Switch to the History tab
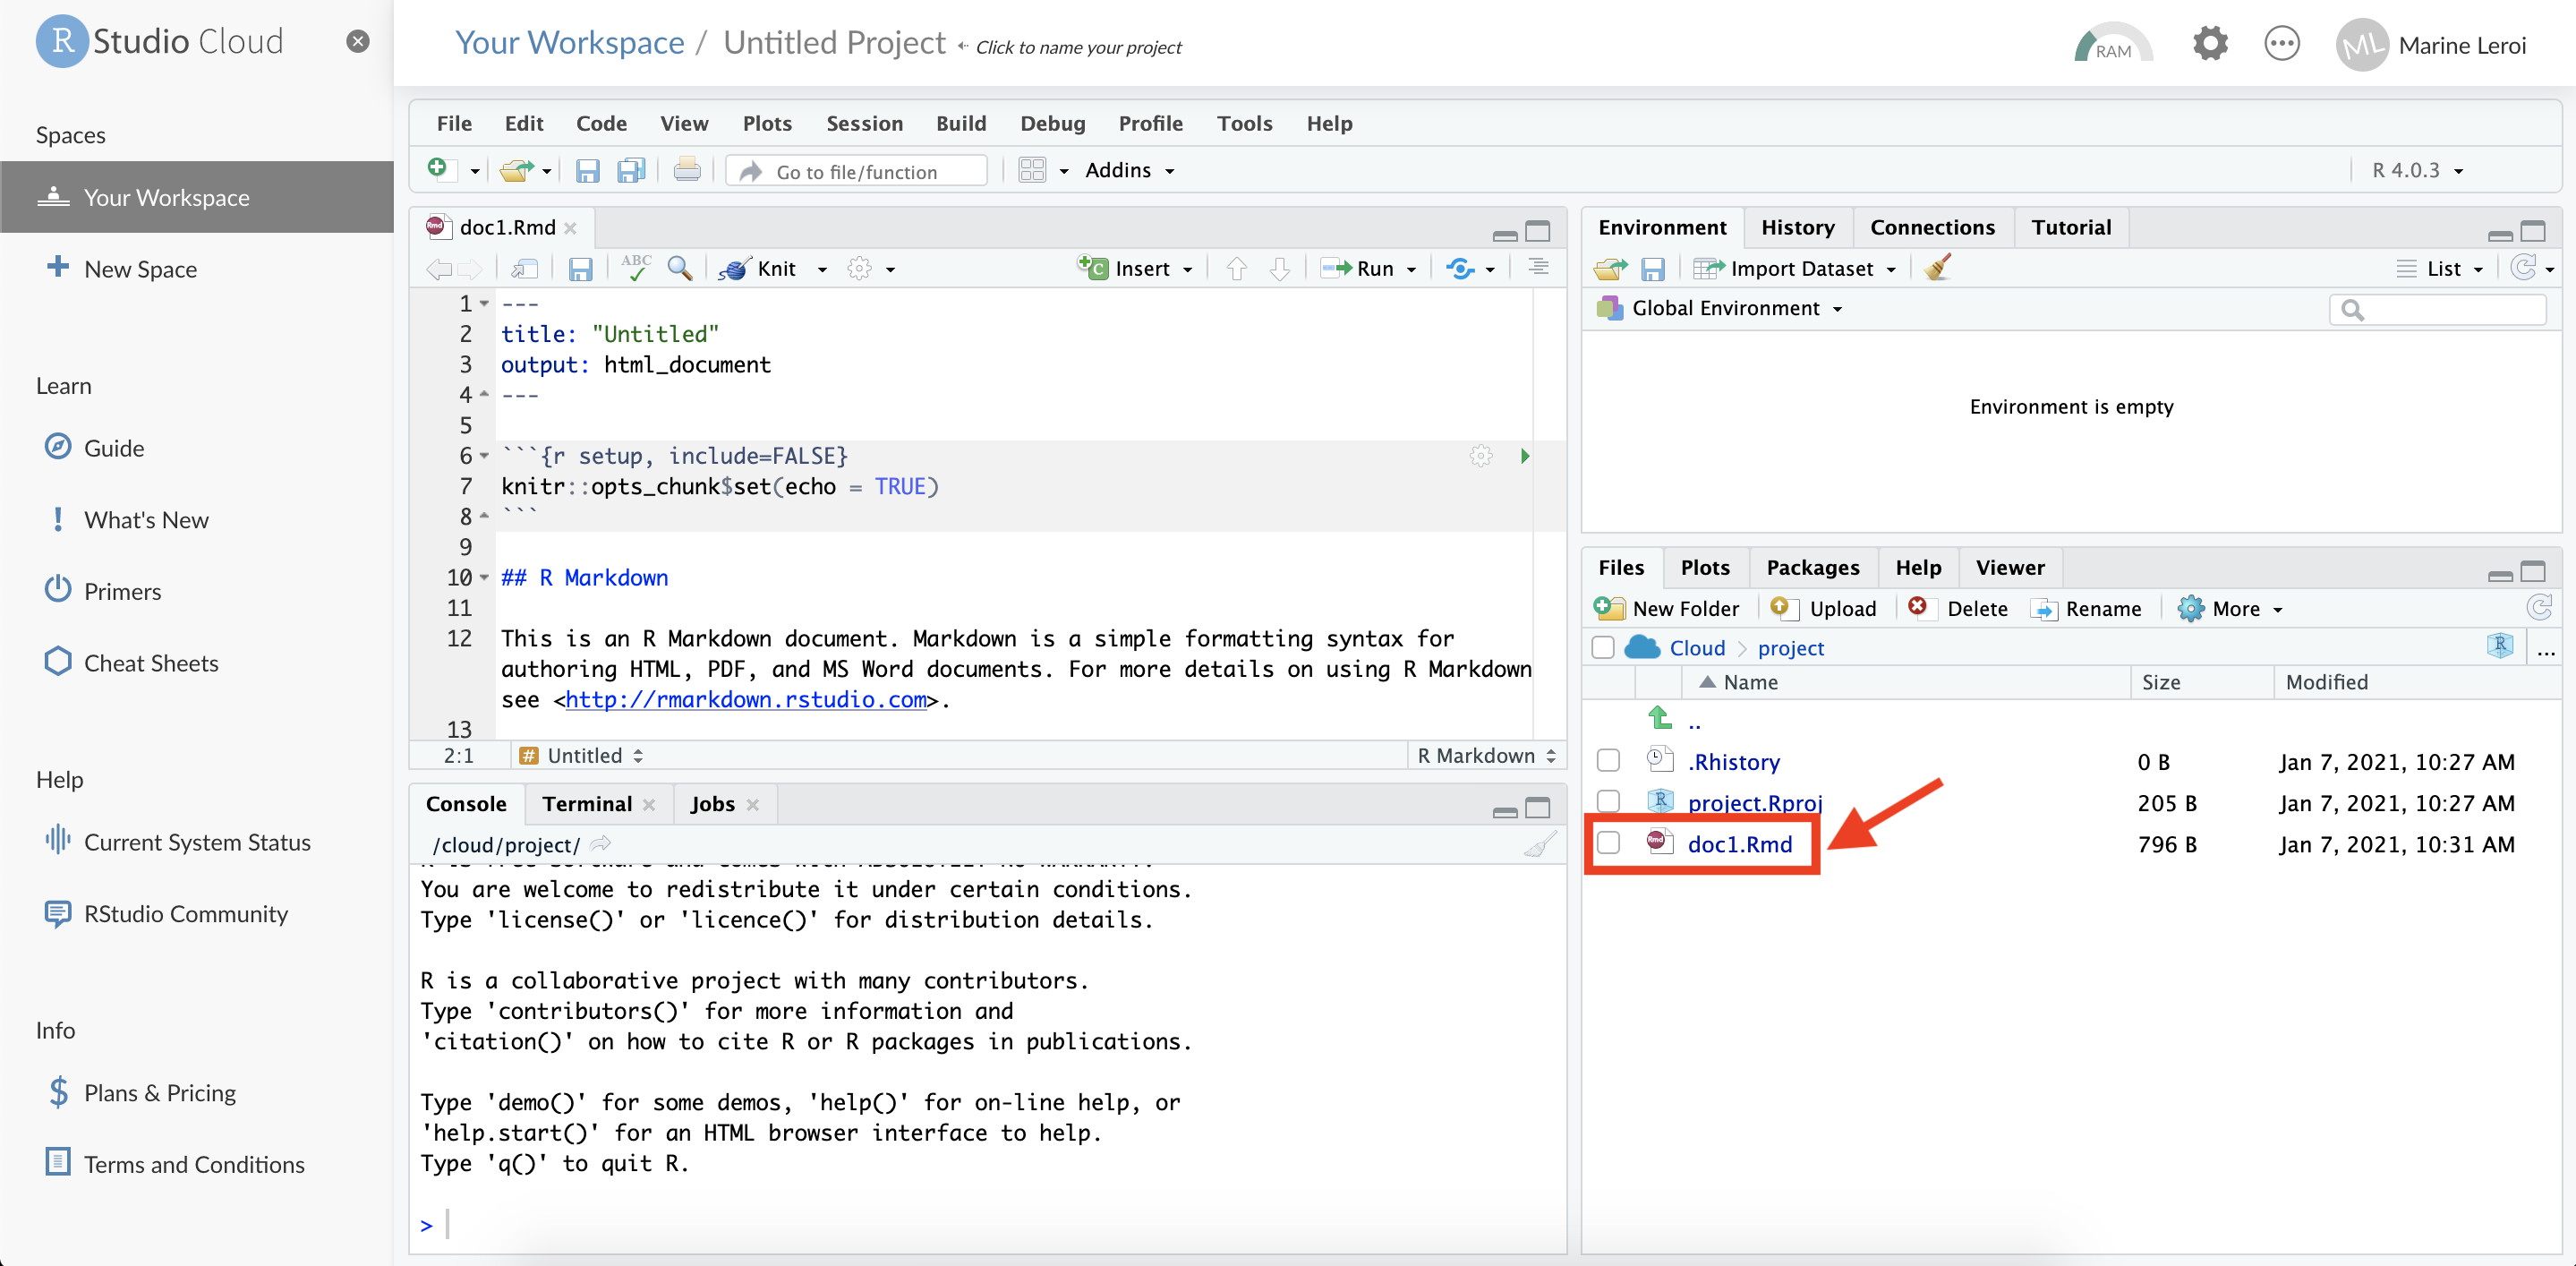 click(1797, 227)
